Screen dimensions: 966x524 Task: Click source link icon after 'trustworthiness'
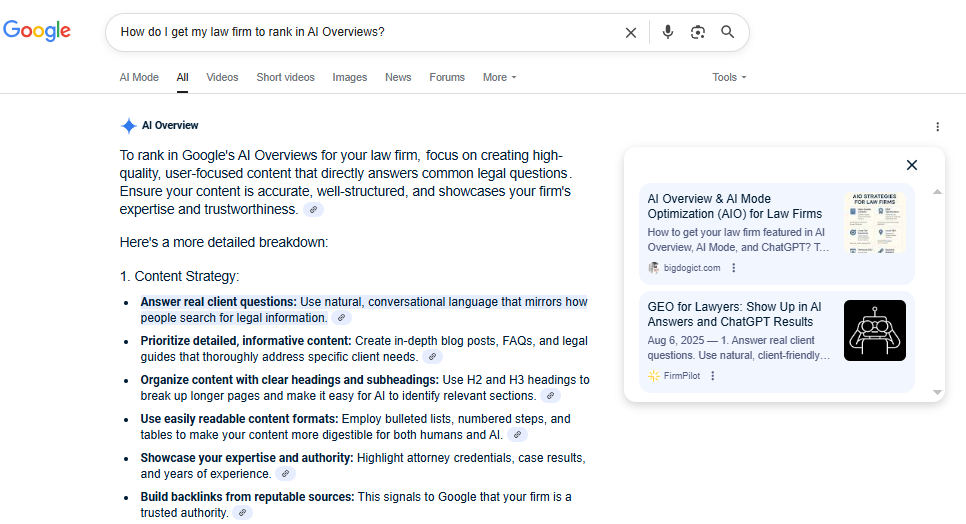pos(314,210)
